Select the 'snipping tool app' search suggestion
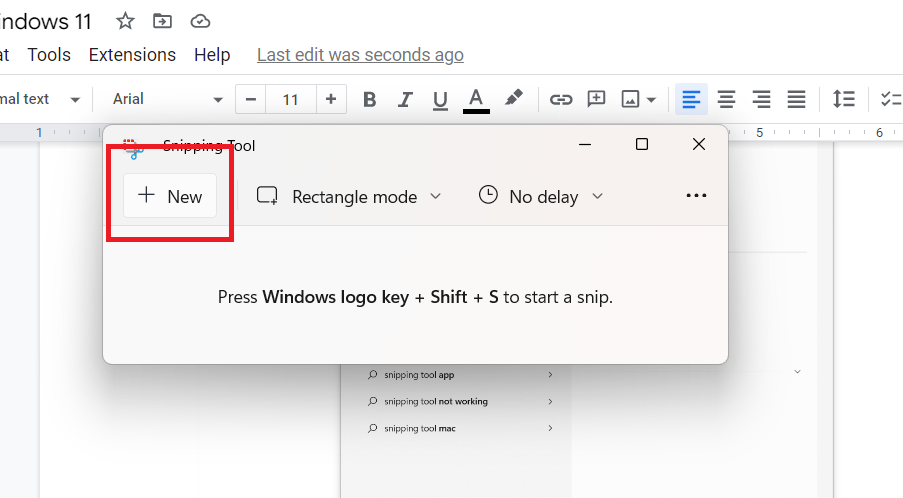903x498 pixels. pyautogui.click(x=419, y=375)
